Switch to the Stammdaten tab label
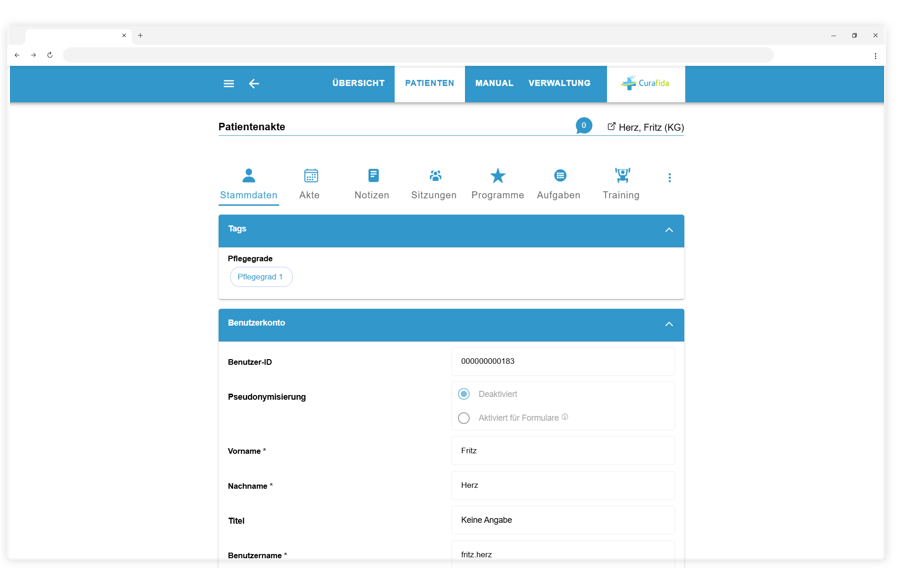The height and width of the screenshot is (580, 918). click(249, 195)
